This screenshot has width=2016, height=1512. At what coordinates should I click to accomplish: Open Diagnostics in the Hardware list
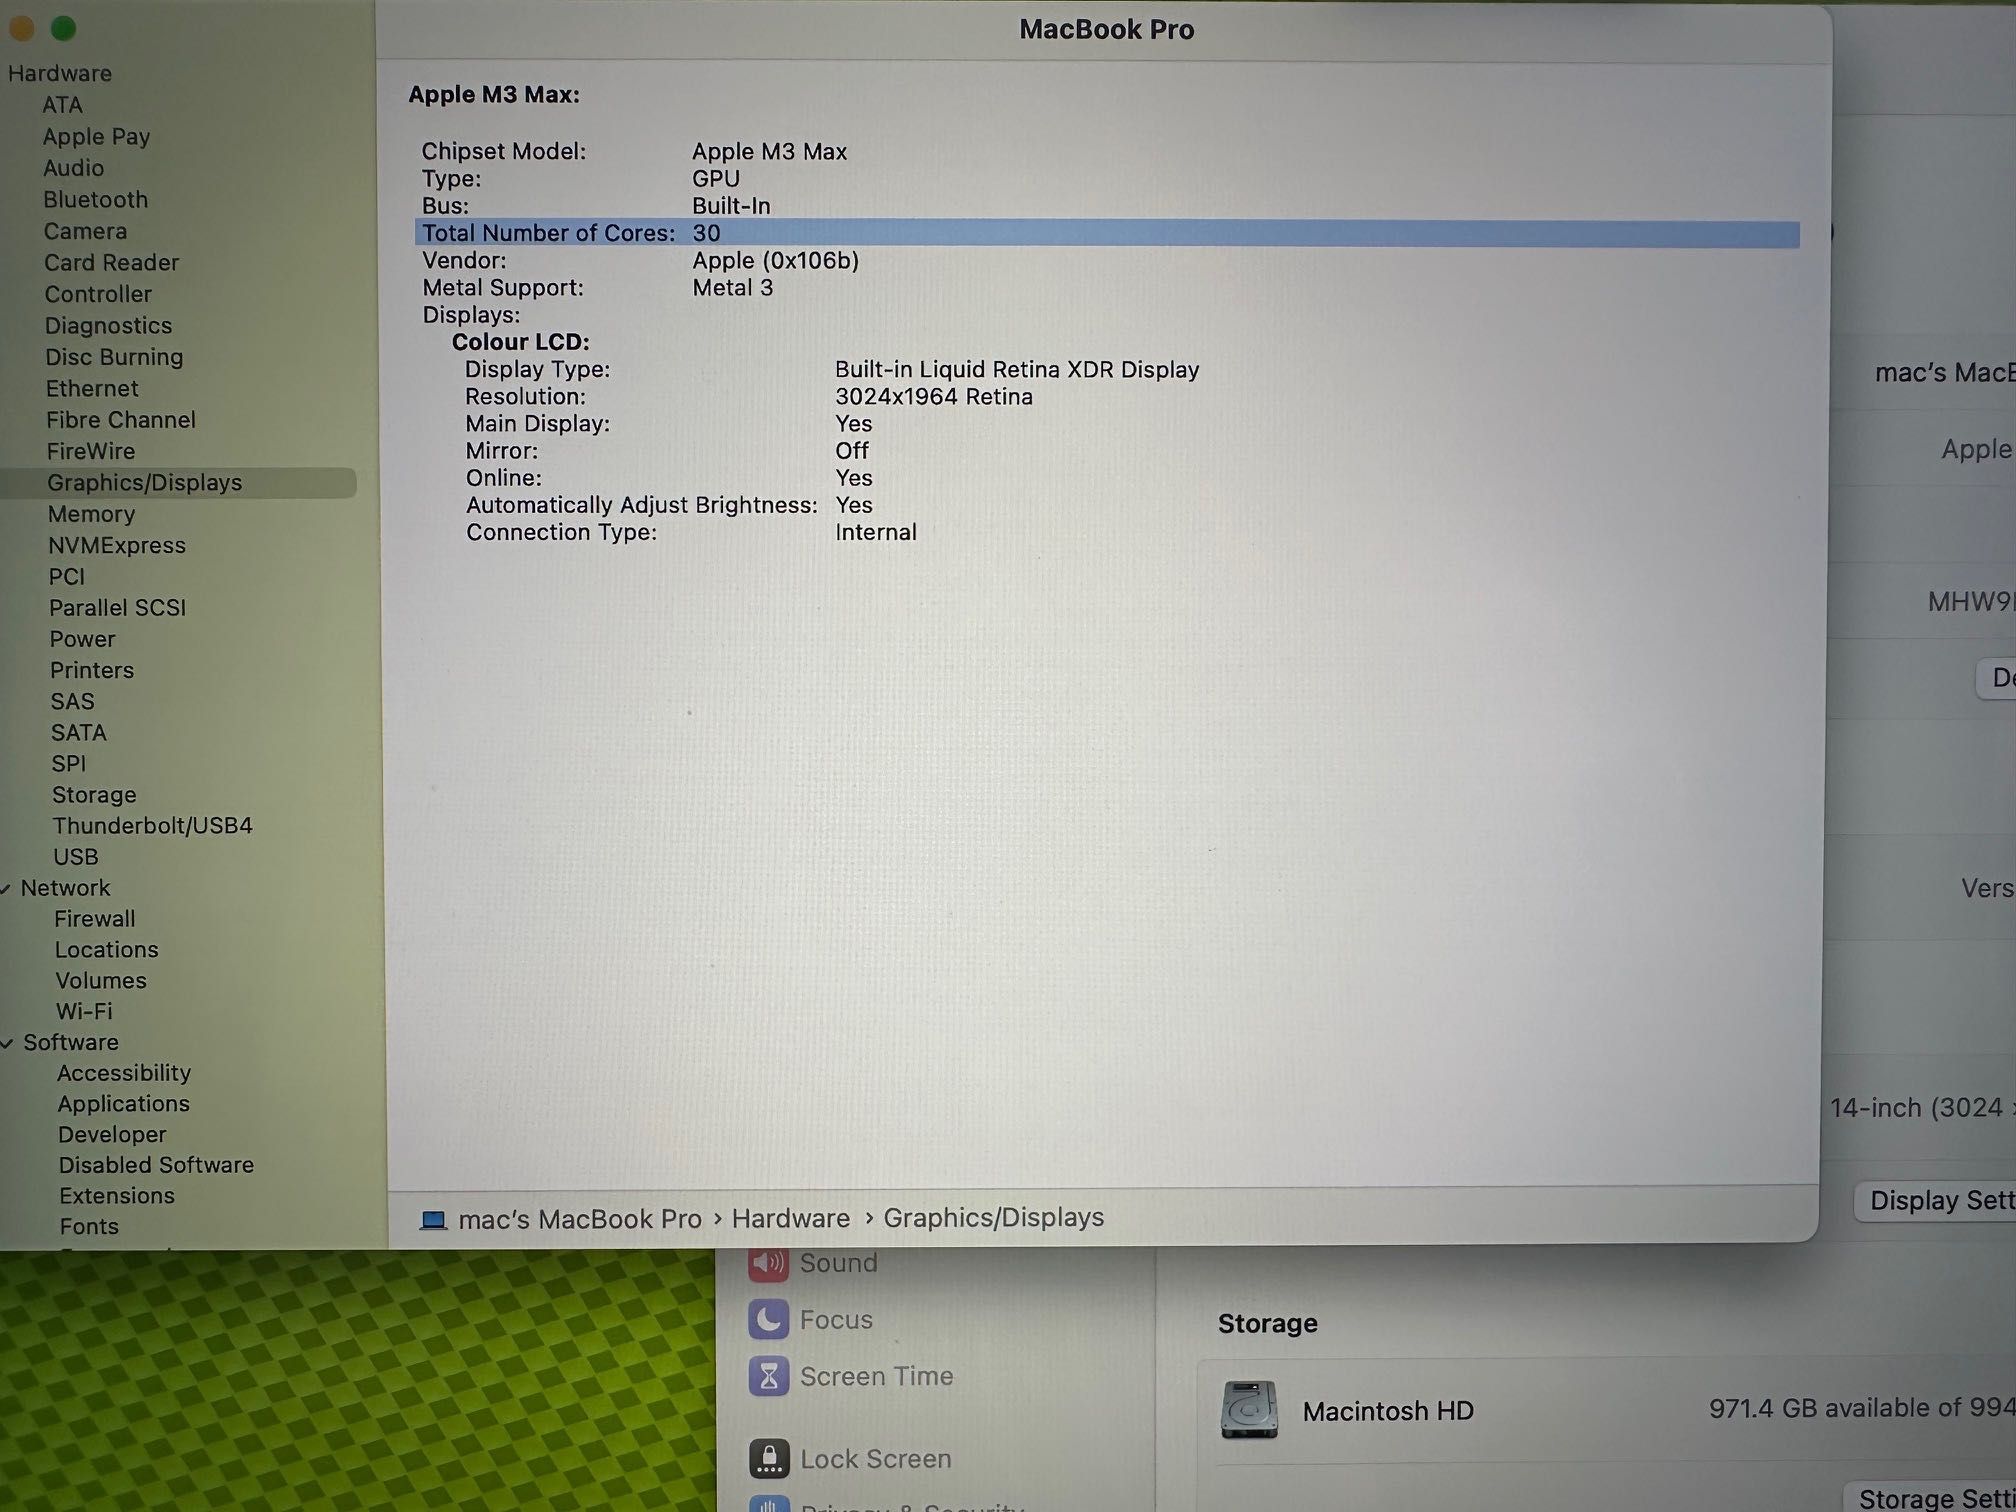tap(108, 325)
